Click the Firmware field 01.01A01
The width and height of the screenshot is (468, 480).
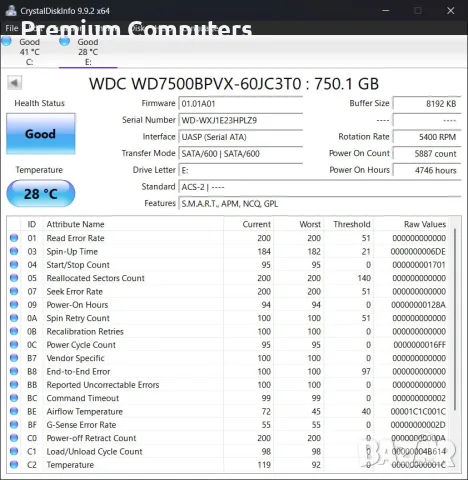pos(241,104)
